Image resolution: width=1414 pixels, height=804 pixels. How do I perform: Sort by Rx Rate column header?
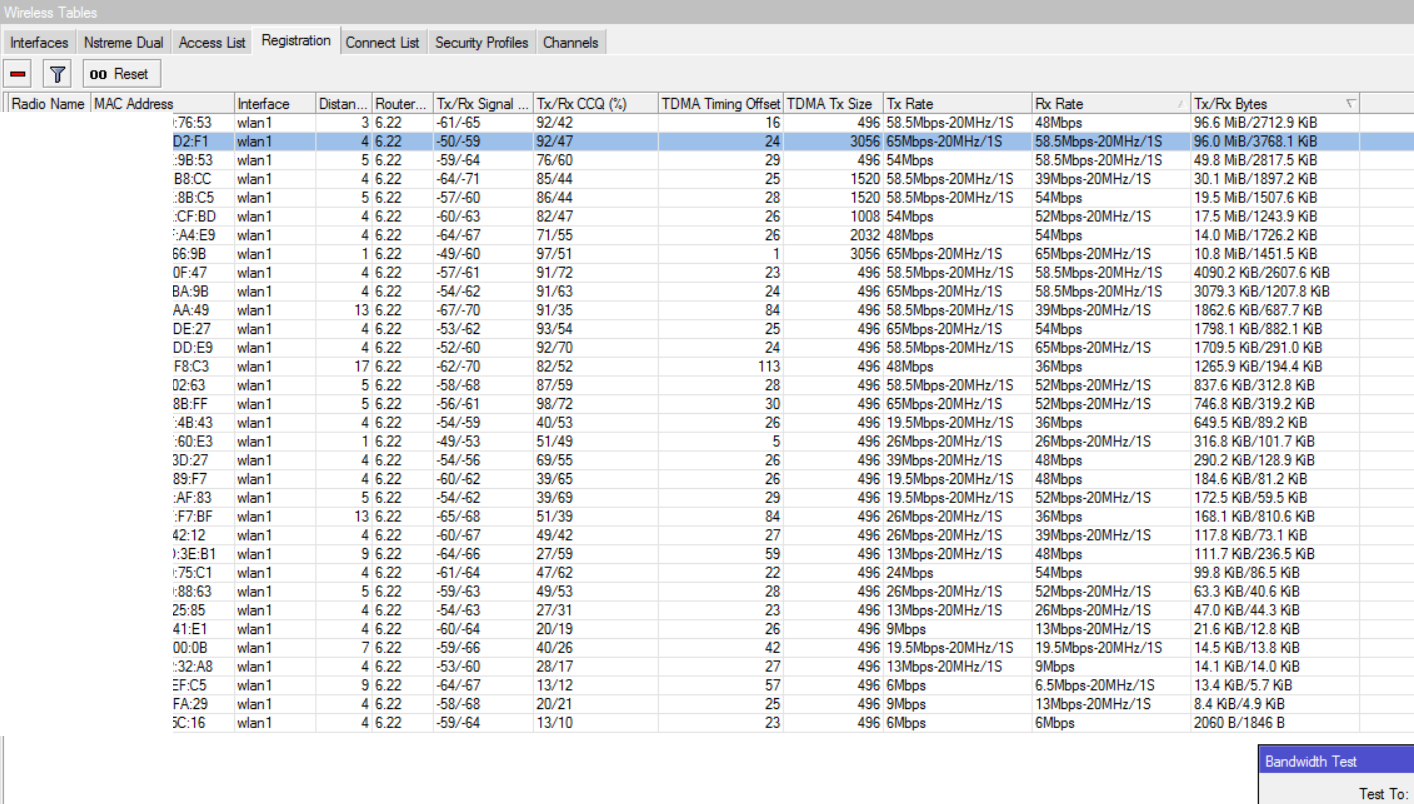(x=1111, y=103)
